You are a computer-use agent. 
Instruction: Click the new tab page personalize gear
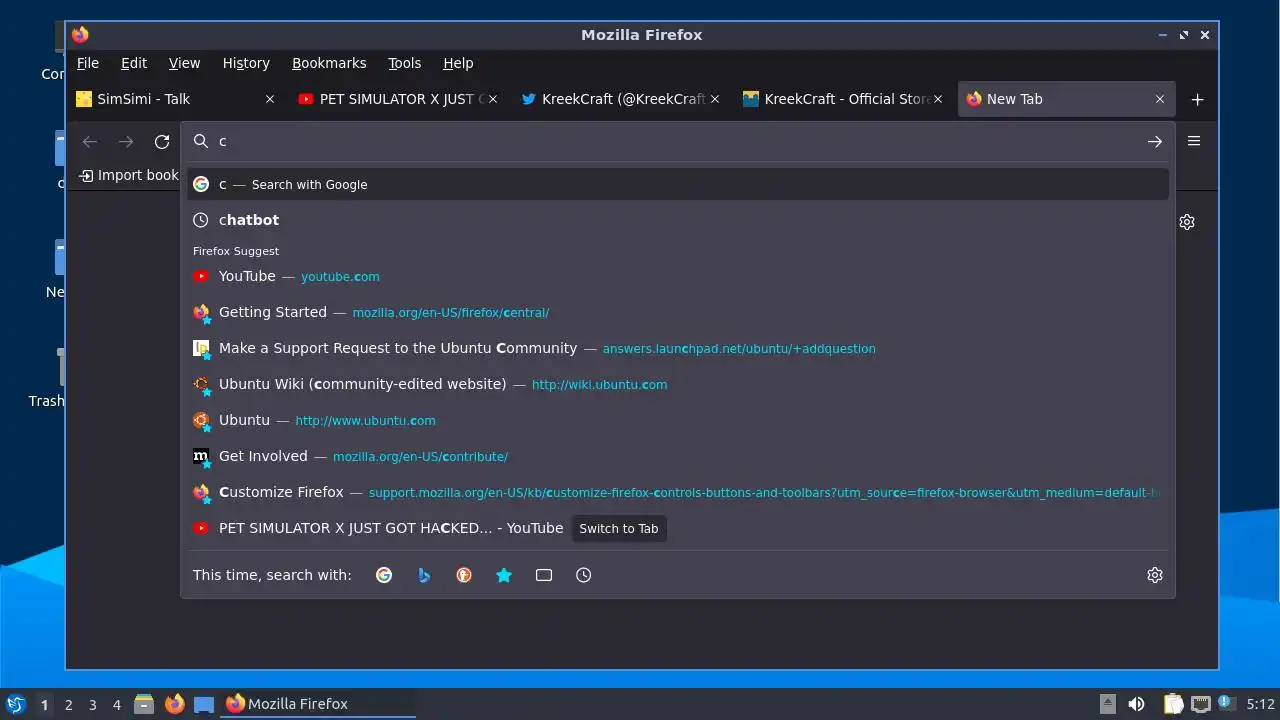(1187, 222)
